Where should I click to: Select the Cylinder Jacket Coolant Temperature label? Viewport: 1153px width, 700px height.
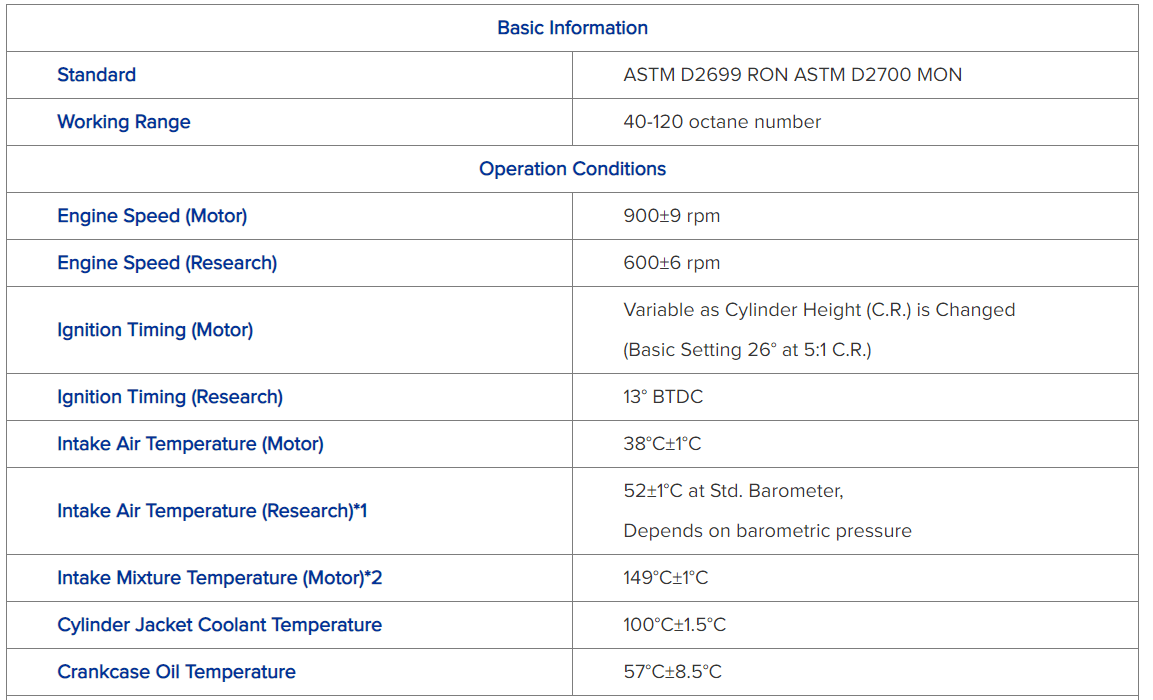(219, 625)
